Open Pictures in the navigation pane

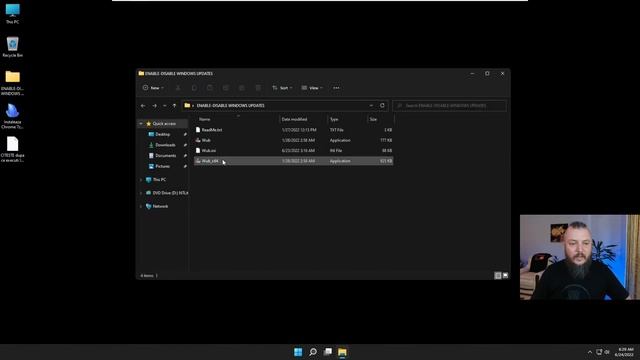pyautogui.click(x=162, y=166)
